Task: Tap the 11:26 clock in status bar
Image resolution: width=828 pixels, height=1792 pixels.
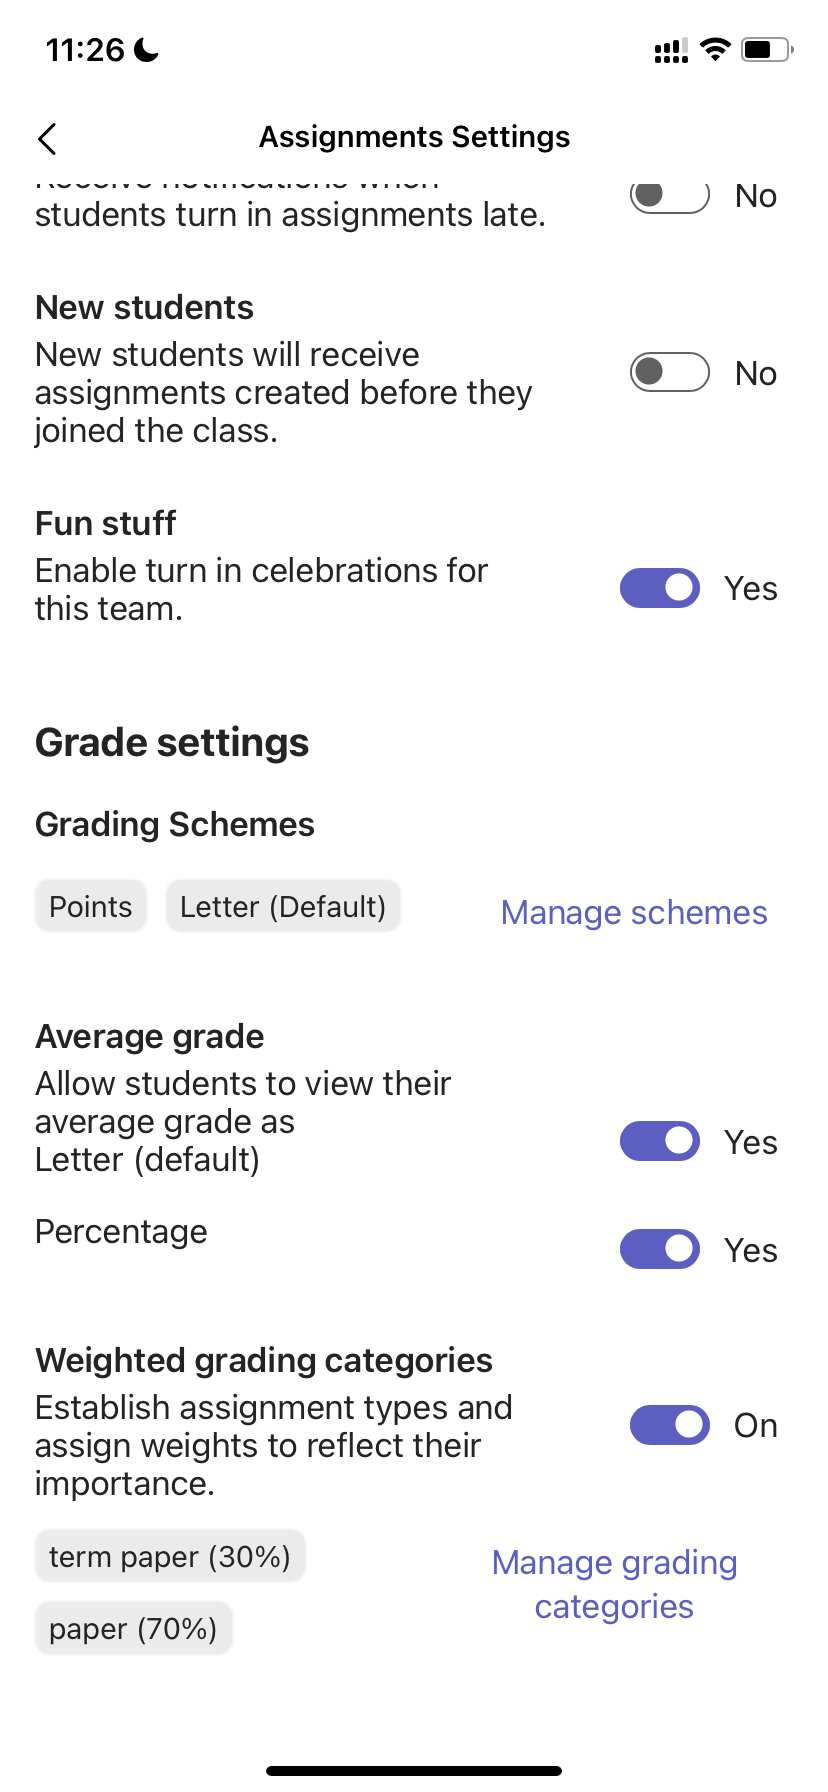Action: click(x=85, y=49)
